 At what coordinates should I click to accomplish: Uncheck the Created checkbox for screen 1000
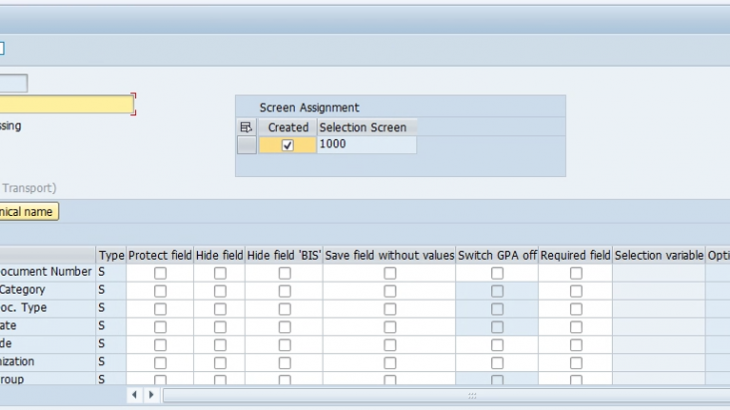click(x=288, y=145)
